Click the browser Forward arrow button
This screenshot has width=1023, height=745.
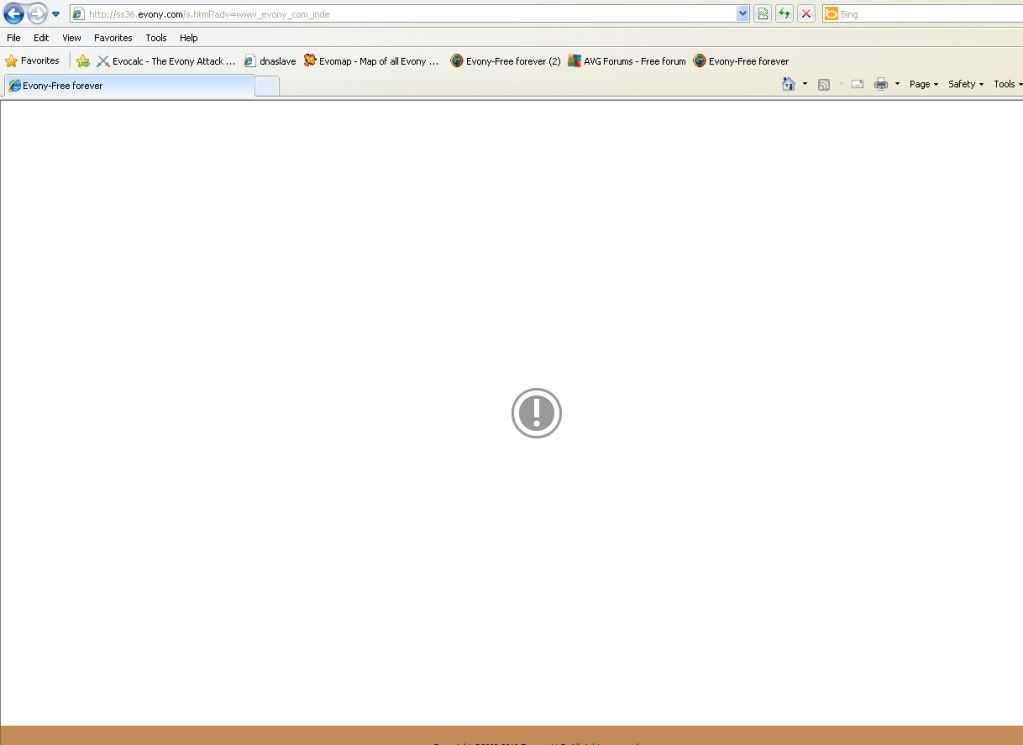(x=37, y=14)
